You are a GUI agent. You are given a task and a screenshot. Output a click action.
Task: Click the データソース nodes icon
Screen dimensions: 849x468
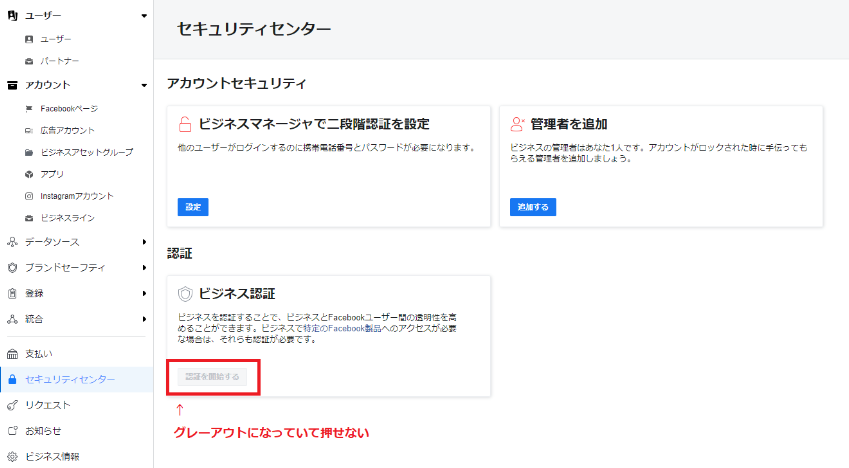(x=12, y=242)
